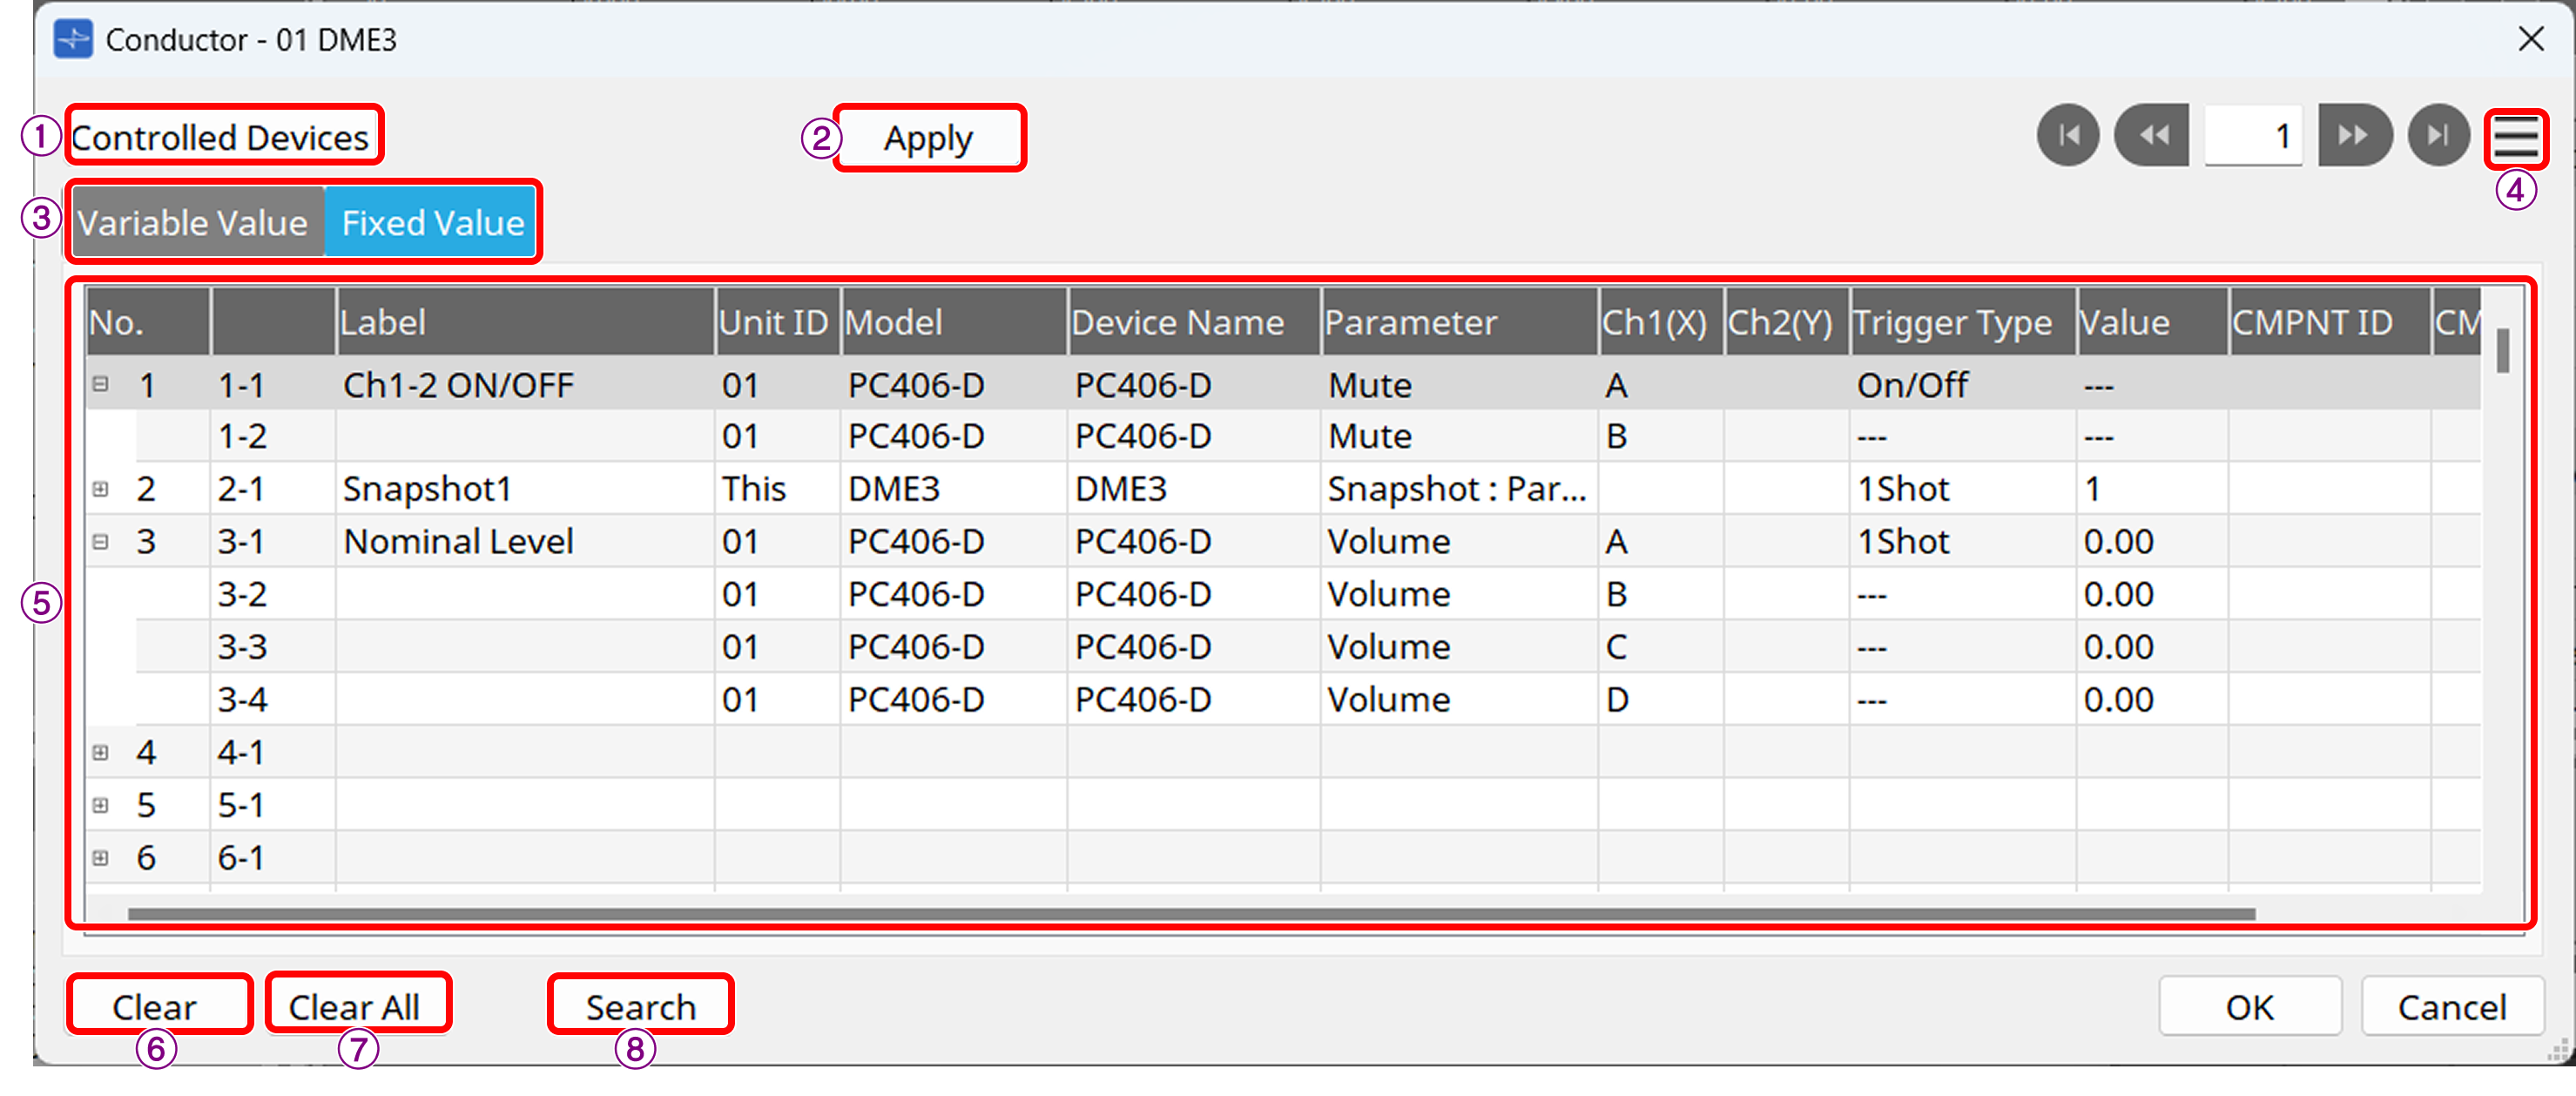Expand row 5 in the list
This screenshot has height=1096, width=2576.
click(100, 804)
